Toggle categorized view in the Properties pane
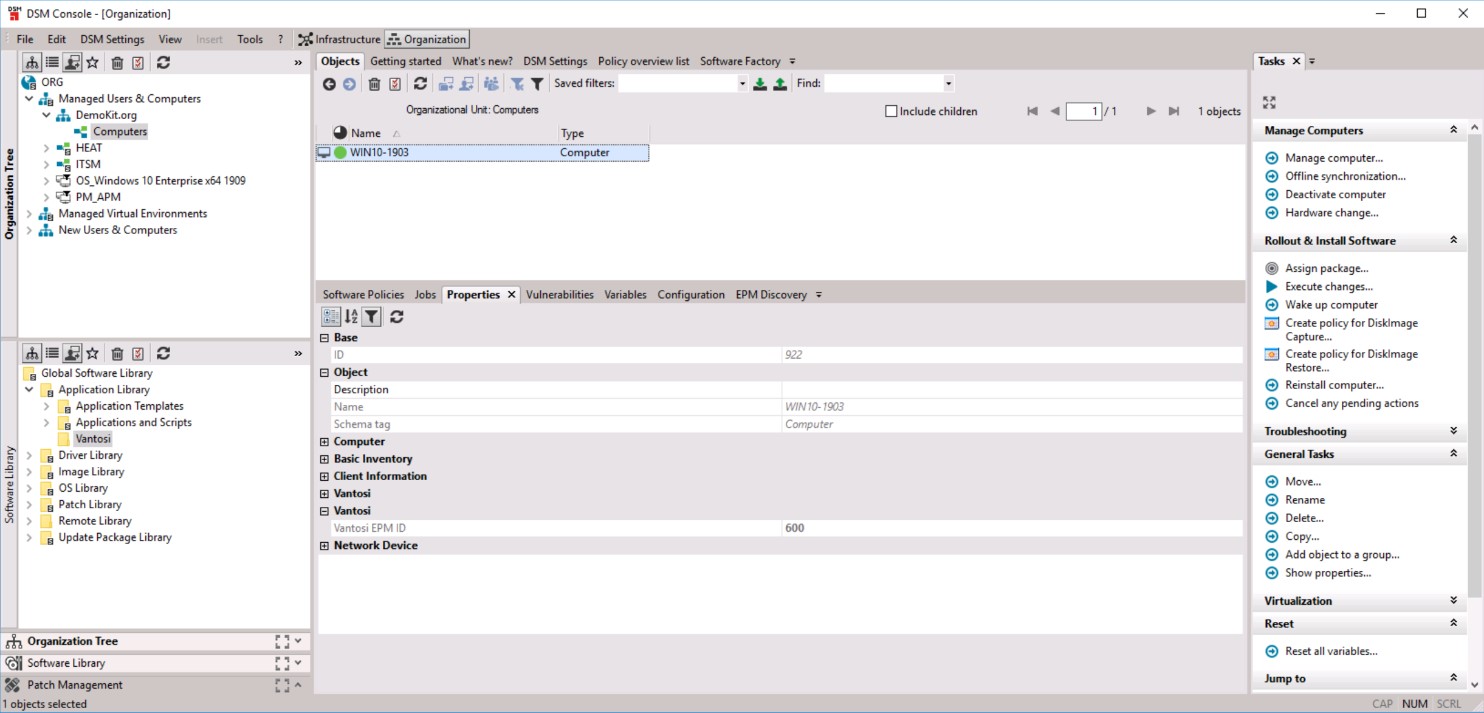 (x=331, y=316)
